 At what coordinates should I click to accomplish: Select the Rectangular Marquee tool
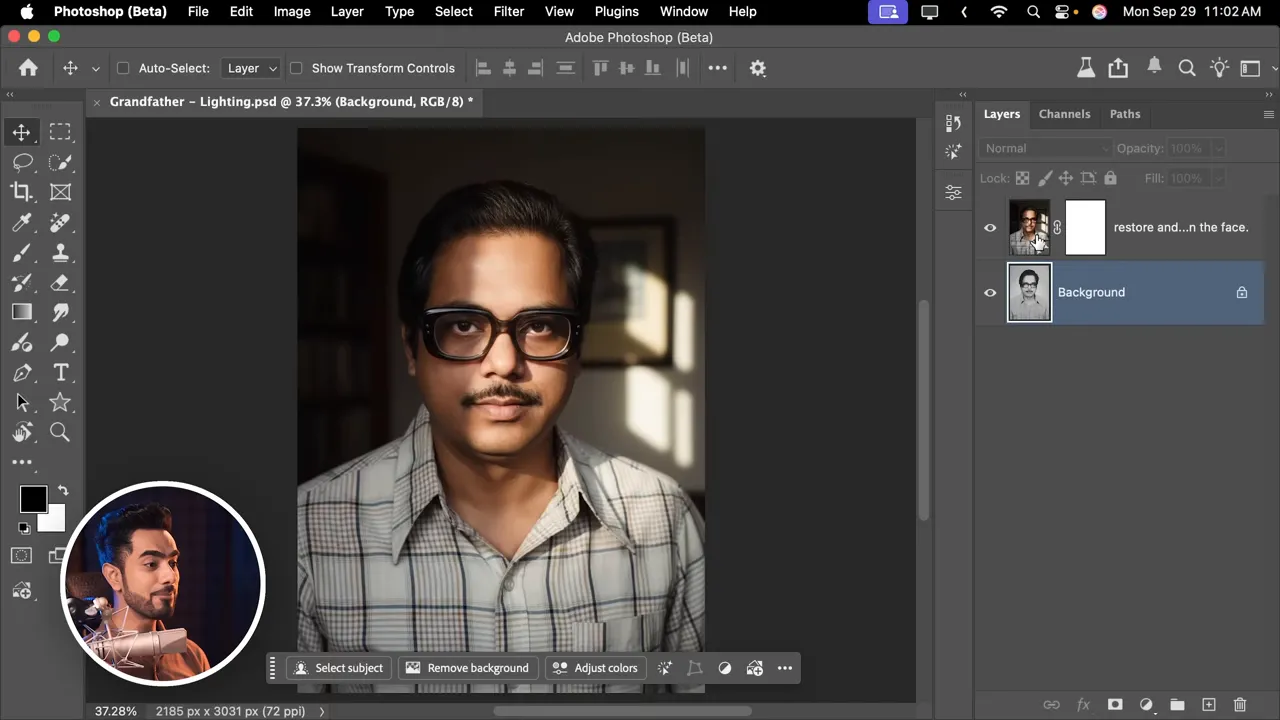pyautogui.click(x=60, y=132)
